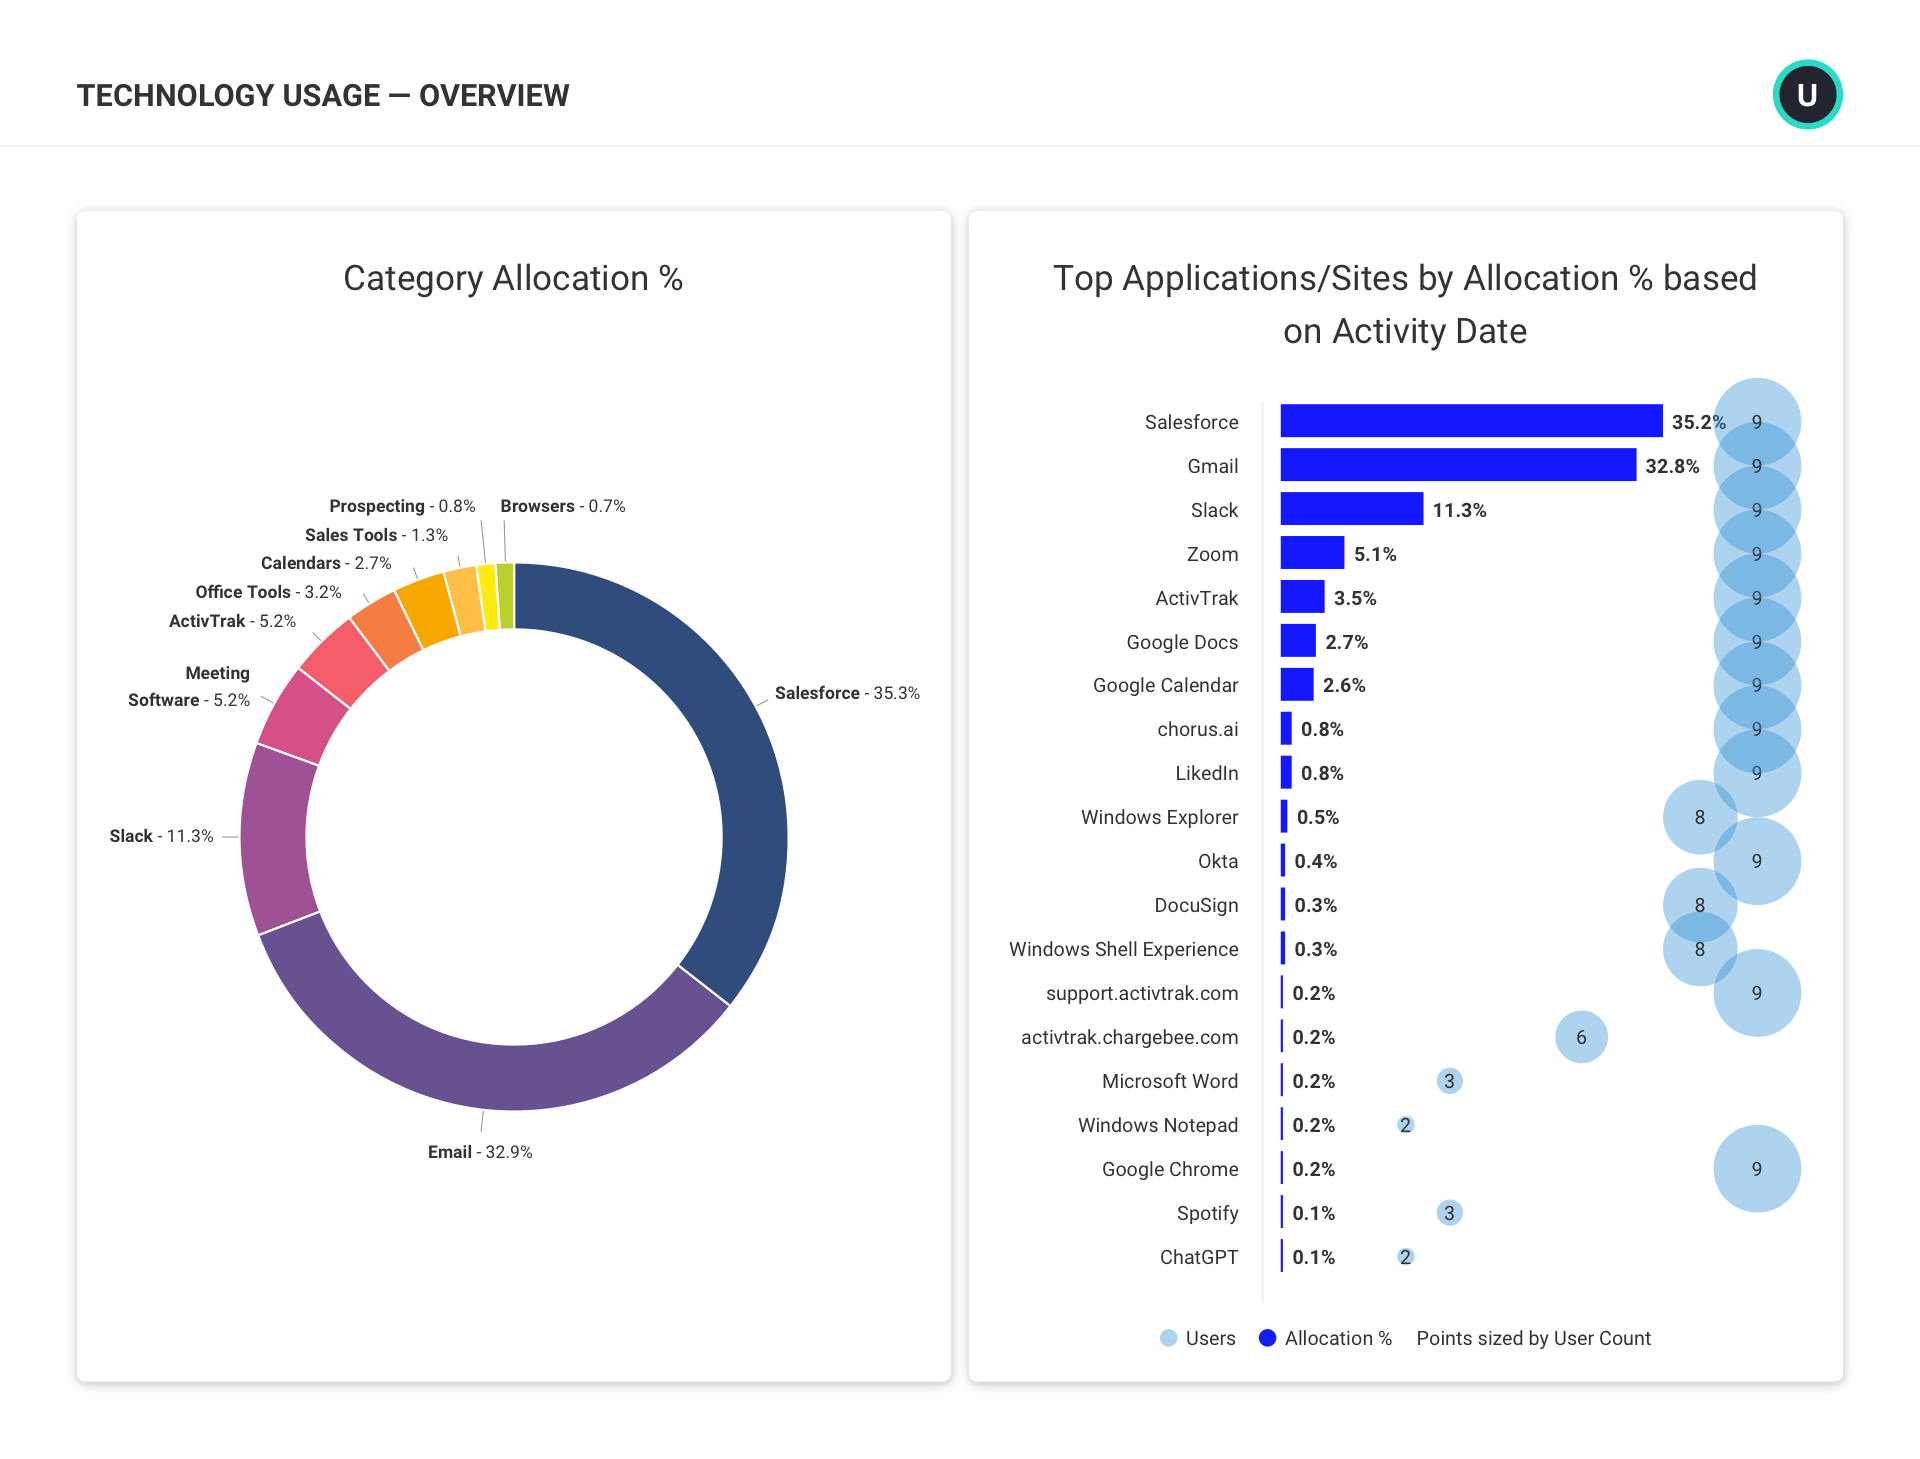The height and width of the screenshot is (1459, 1920).
Task: Click the 'Points sized by User Count' note
Action: click(1533, 1338)
